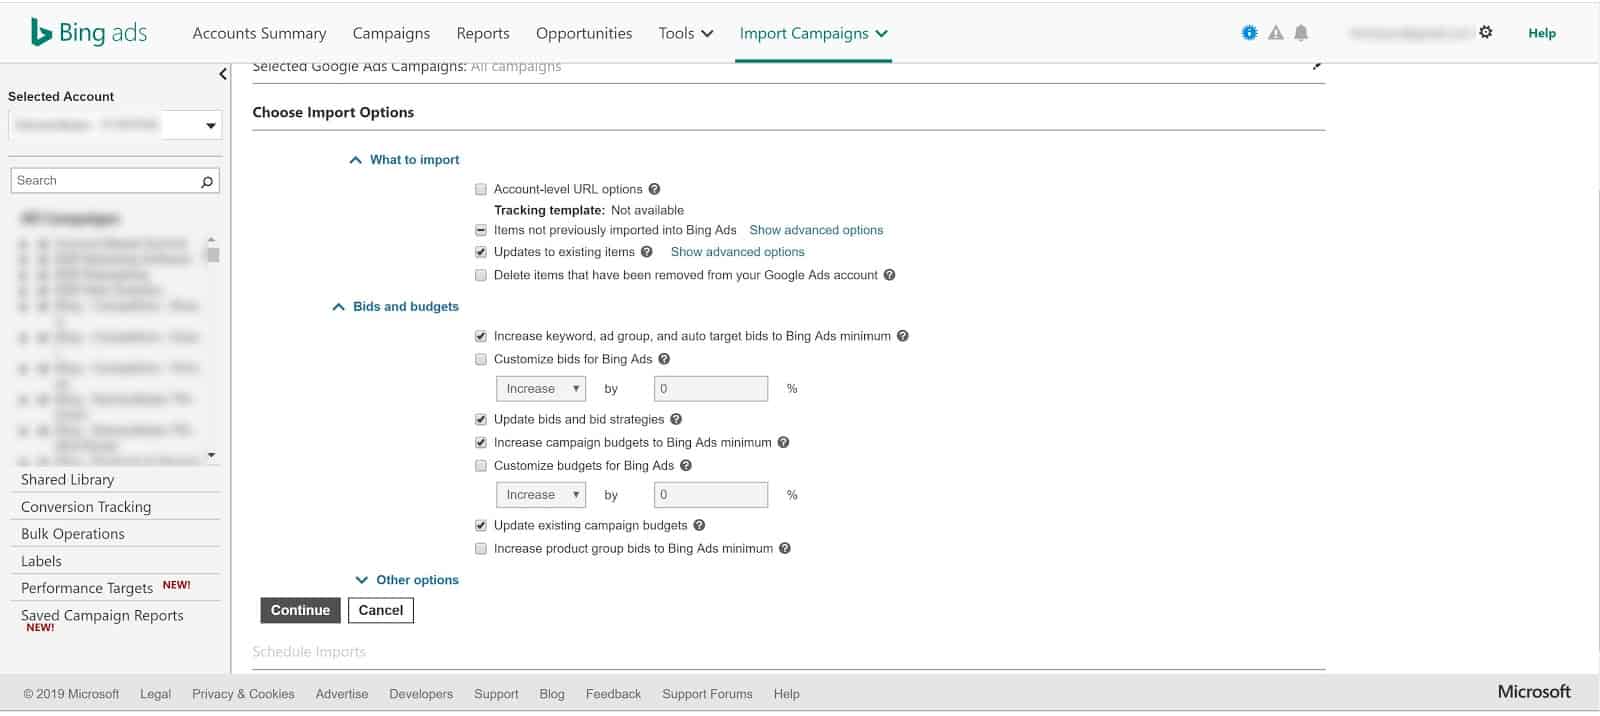Toggle Update existing campaign budgets checkbox
The width and height of the screenshot is (1600, 716).
point(481,525)
